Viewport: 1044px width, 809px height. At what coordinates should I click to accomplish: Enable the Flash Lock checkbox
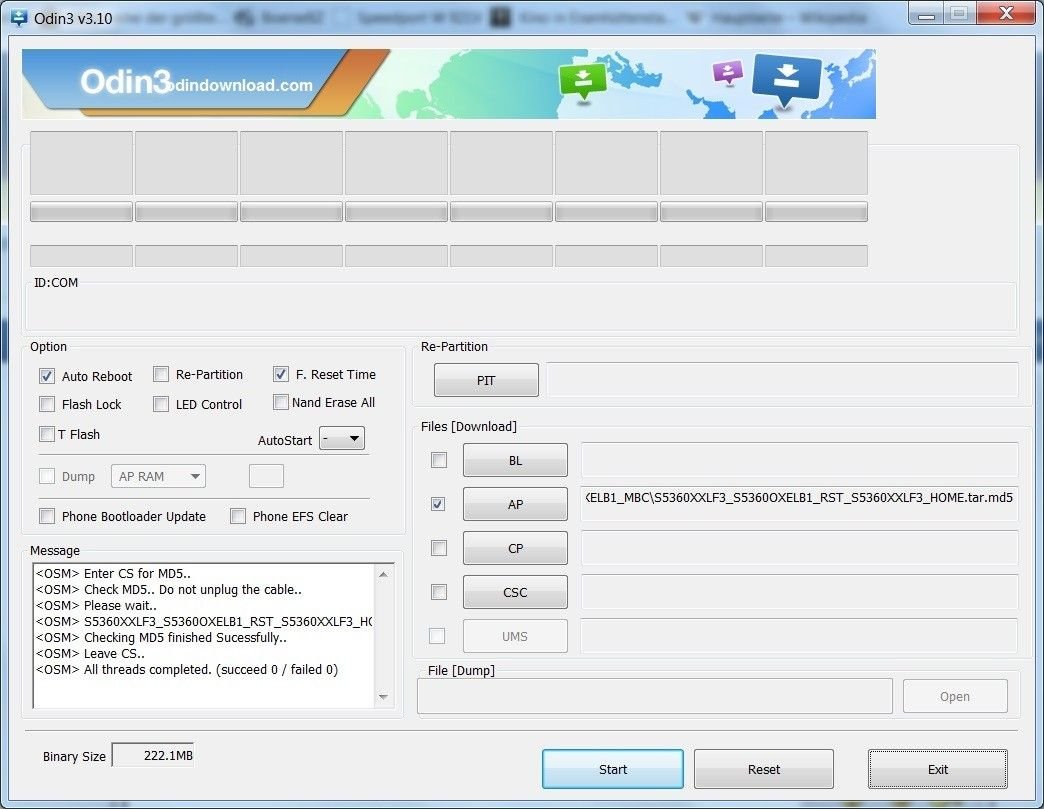(47, 404)
